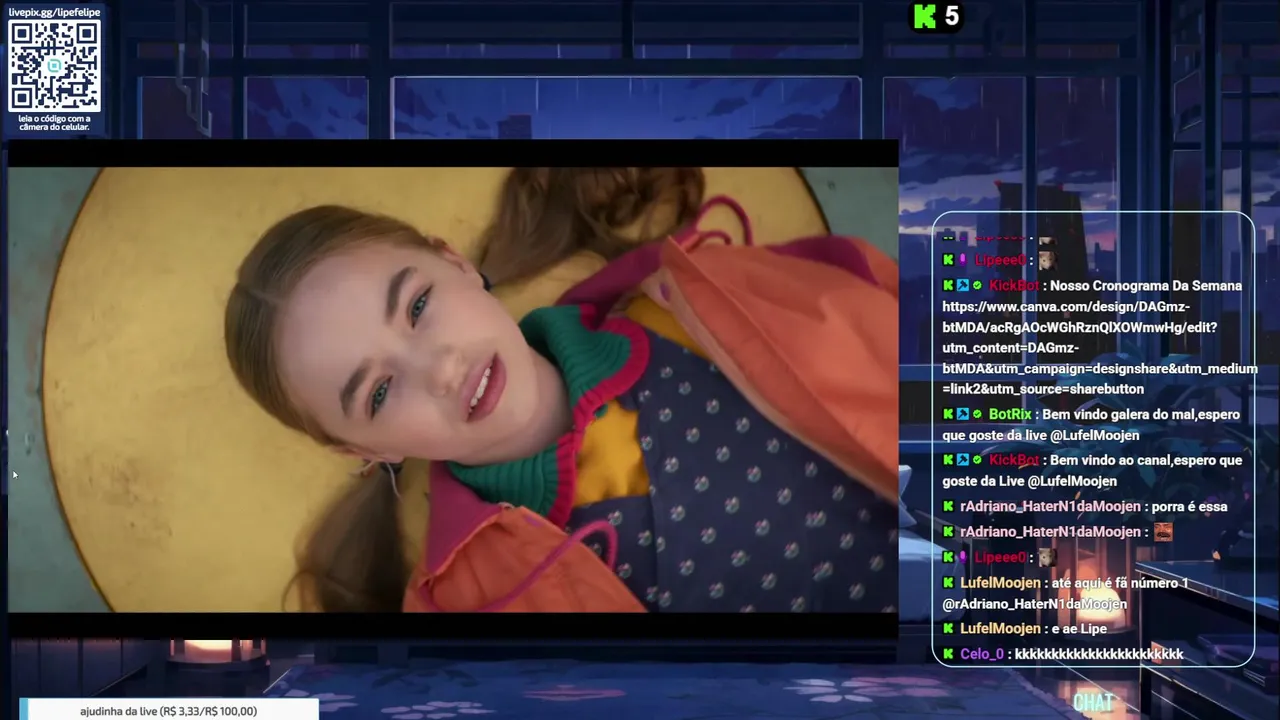
Task: Click the @rAdriano_HaterN1daMoojen mention in LufelMoojen's message
Action: tap(1034, 604)
